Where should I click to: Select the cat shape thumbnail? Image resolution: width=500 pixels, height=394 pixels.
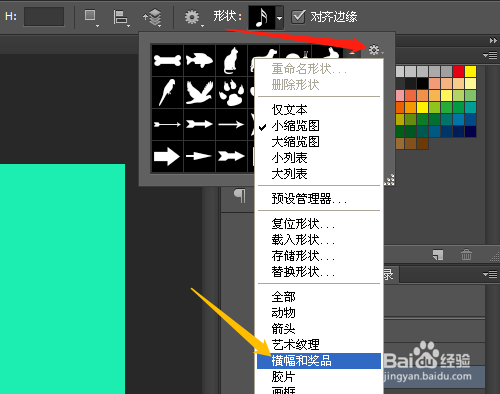pyautogui.click(x=231, y=60)
